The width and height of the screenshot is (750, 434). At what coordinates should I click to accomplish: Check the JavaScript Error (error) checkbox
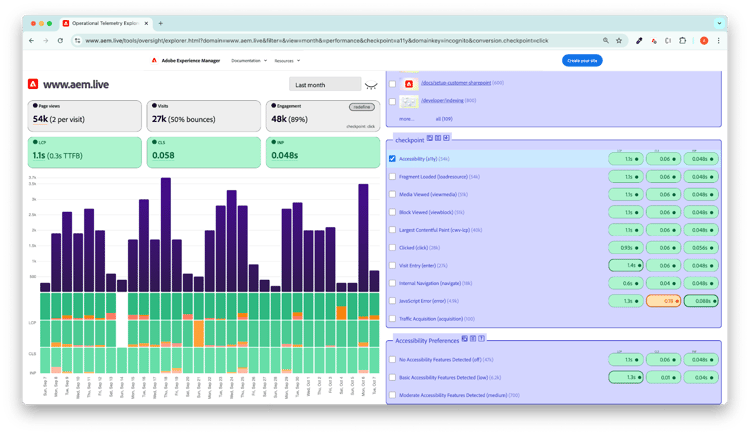[393, 300]
